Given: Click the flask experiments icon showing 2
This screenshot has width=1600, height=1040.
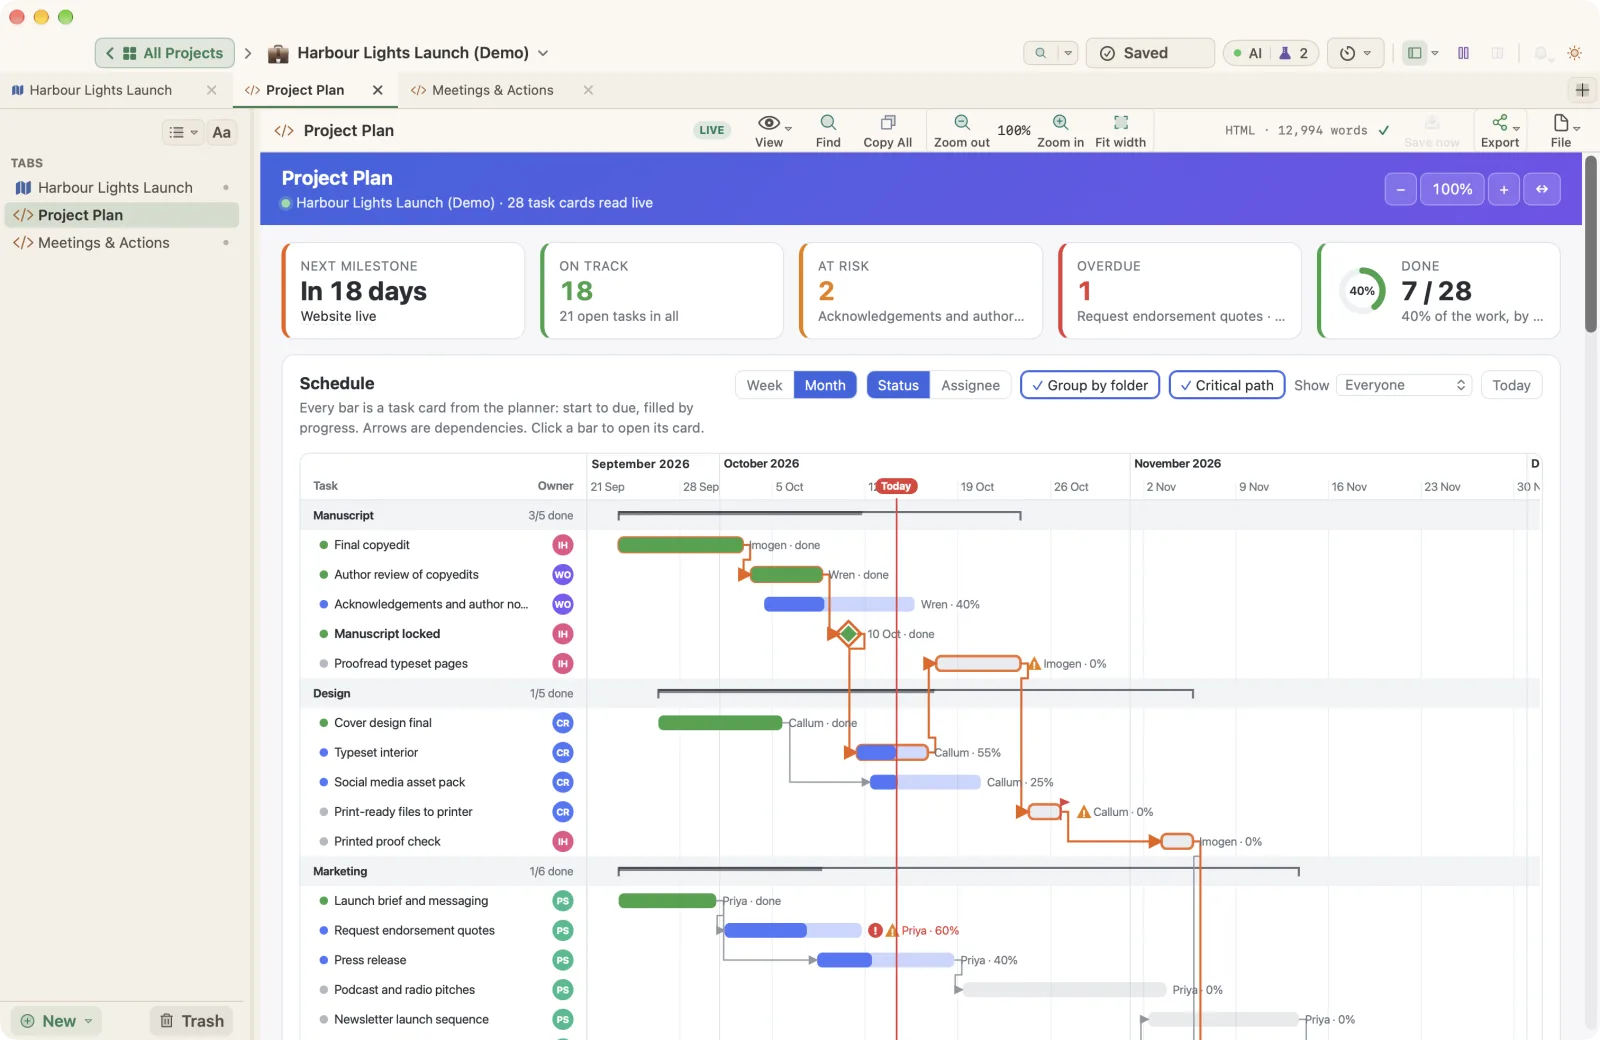Looking at the screenshot, I should [1294, 53].
